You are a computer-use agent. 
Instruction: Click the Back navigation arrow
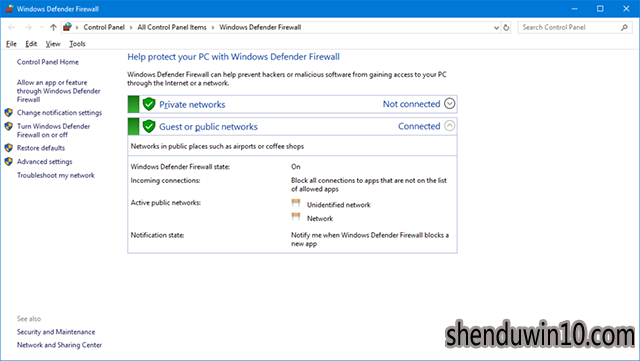11,27
